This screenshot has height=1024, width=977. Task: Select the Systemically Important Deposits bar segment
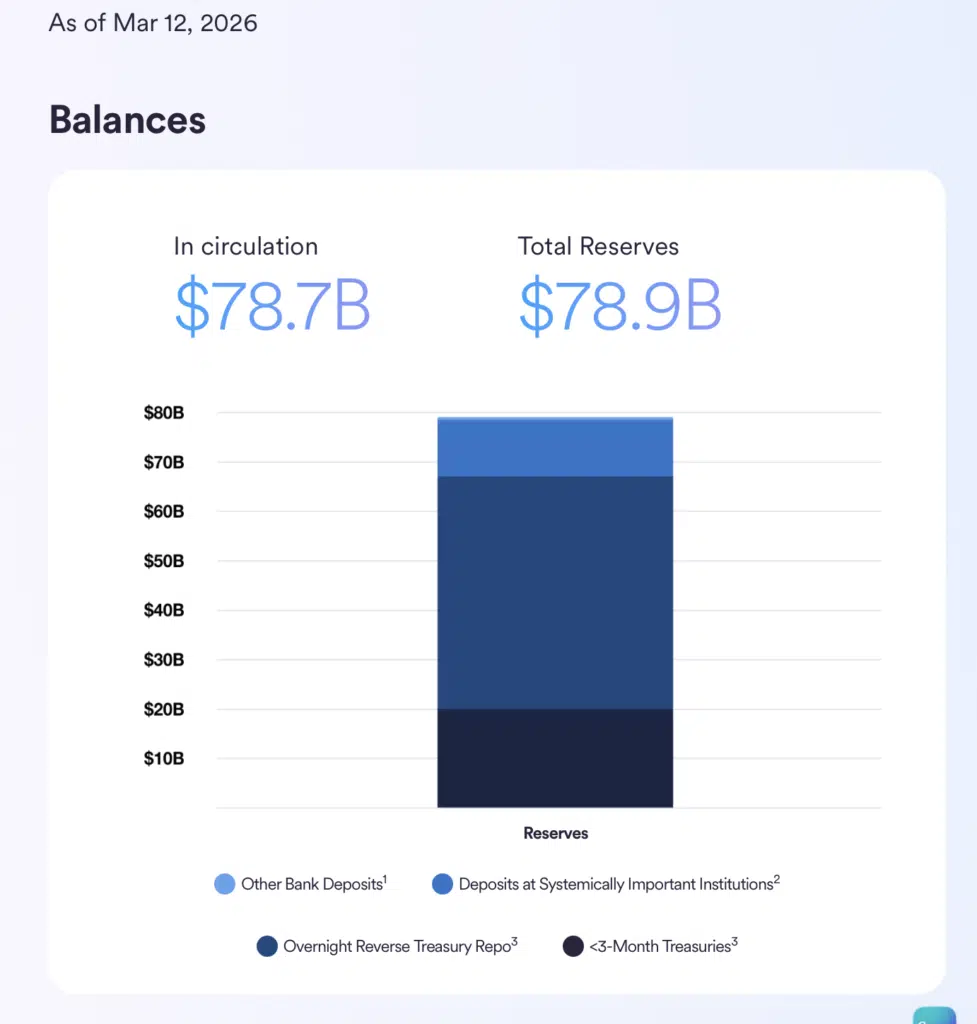[x=555, y=448]
